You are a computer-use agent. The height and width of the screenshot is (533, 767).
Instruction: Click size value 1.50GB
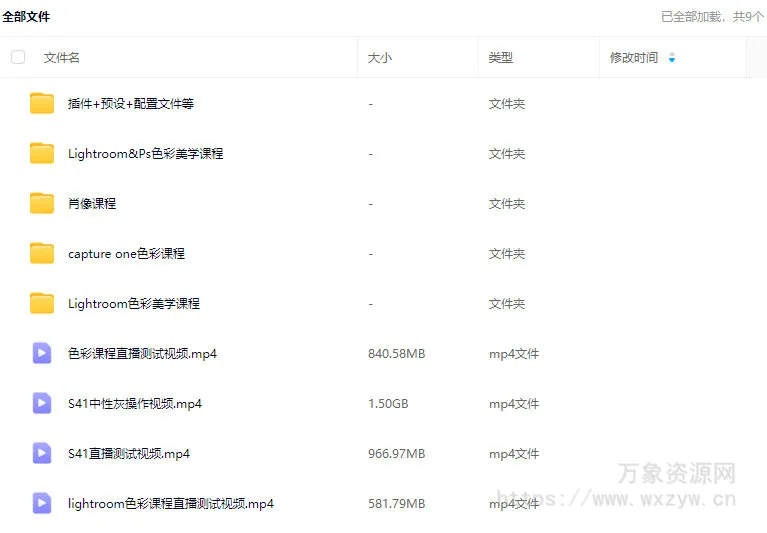click(388, 404)
